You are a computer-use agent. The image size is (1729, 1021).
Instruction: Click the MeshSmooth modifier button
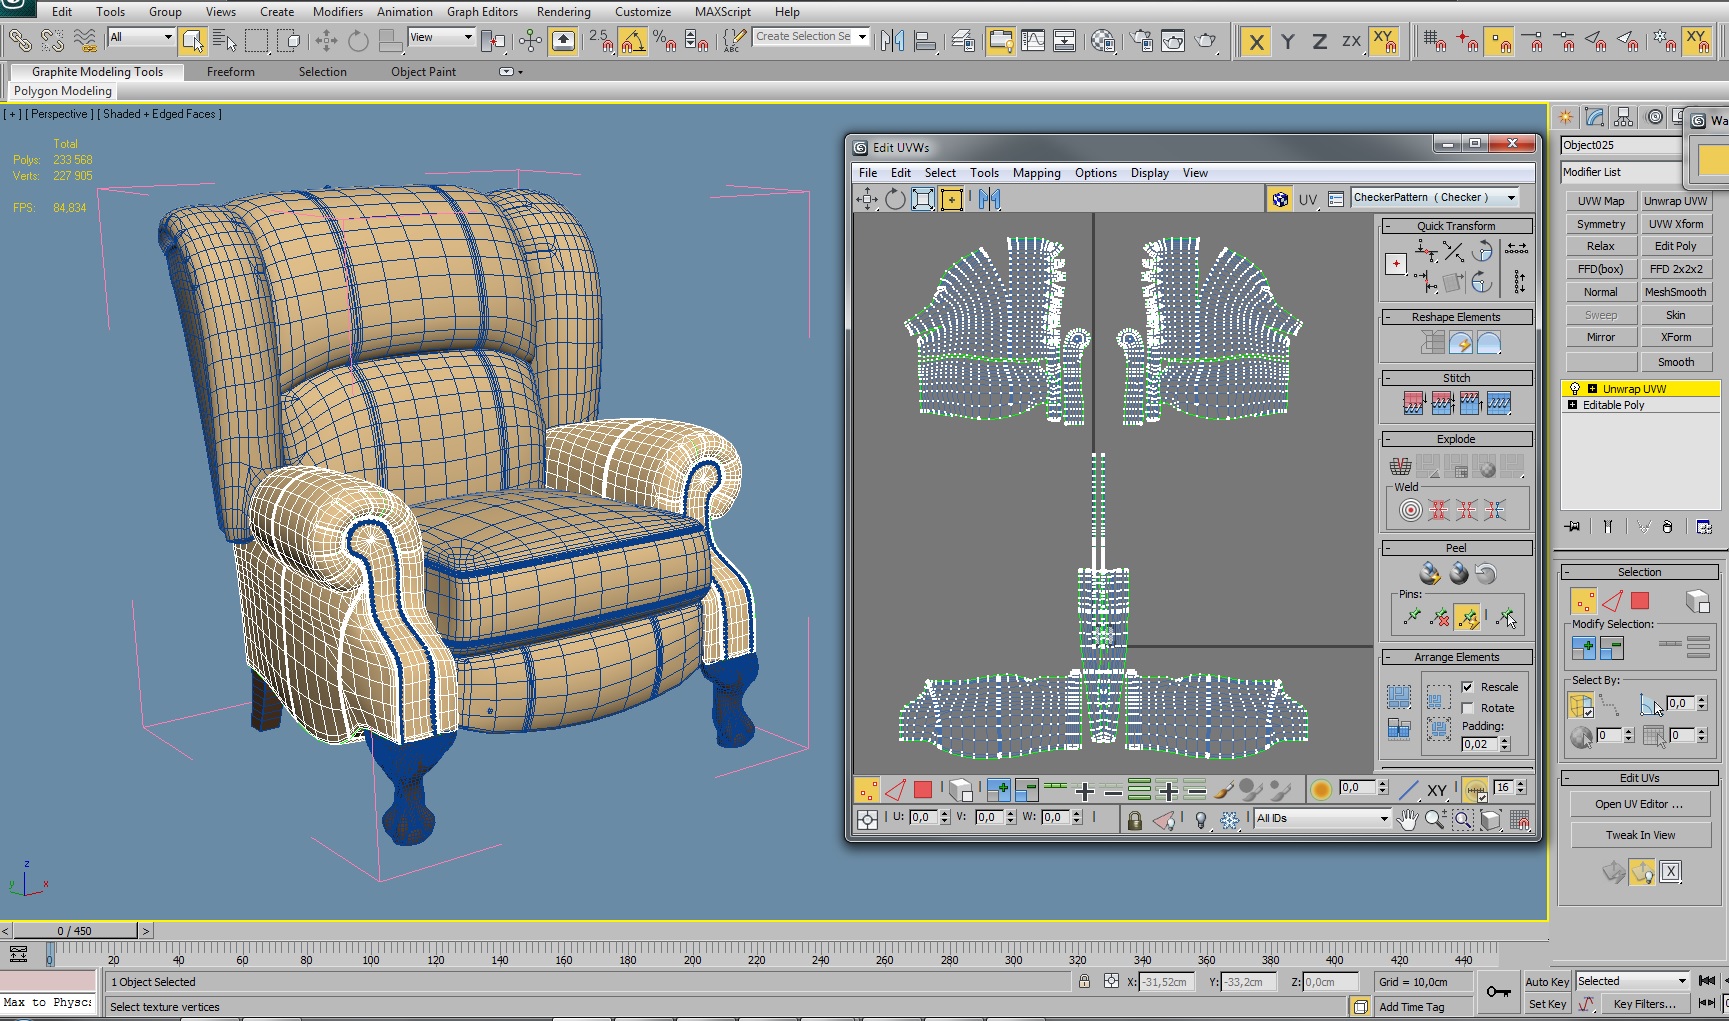[x=1675, y=292]
